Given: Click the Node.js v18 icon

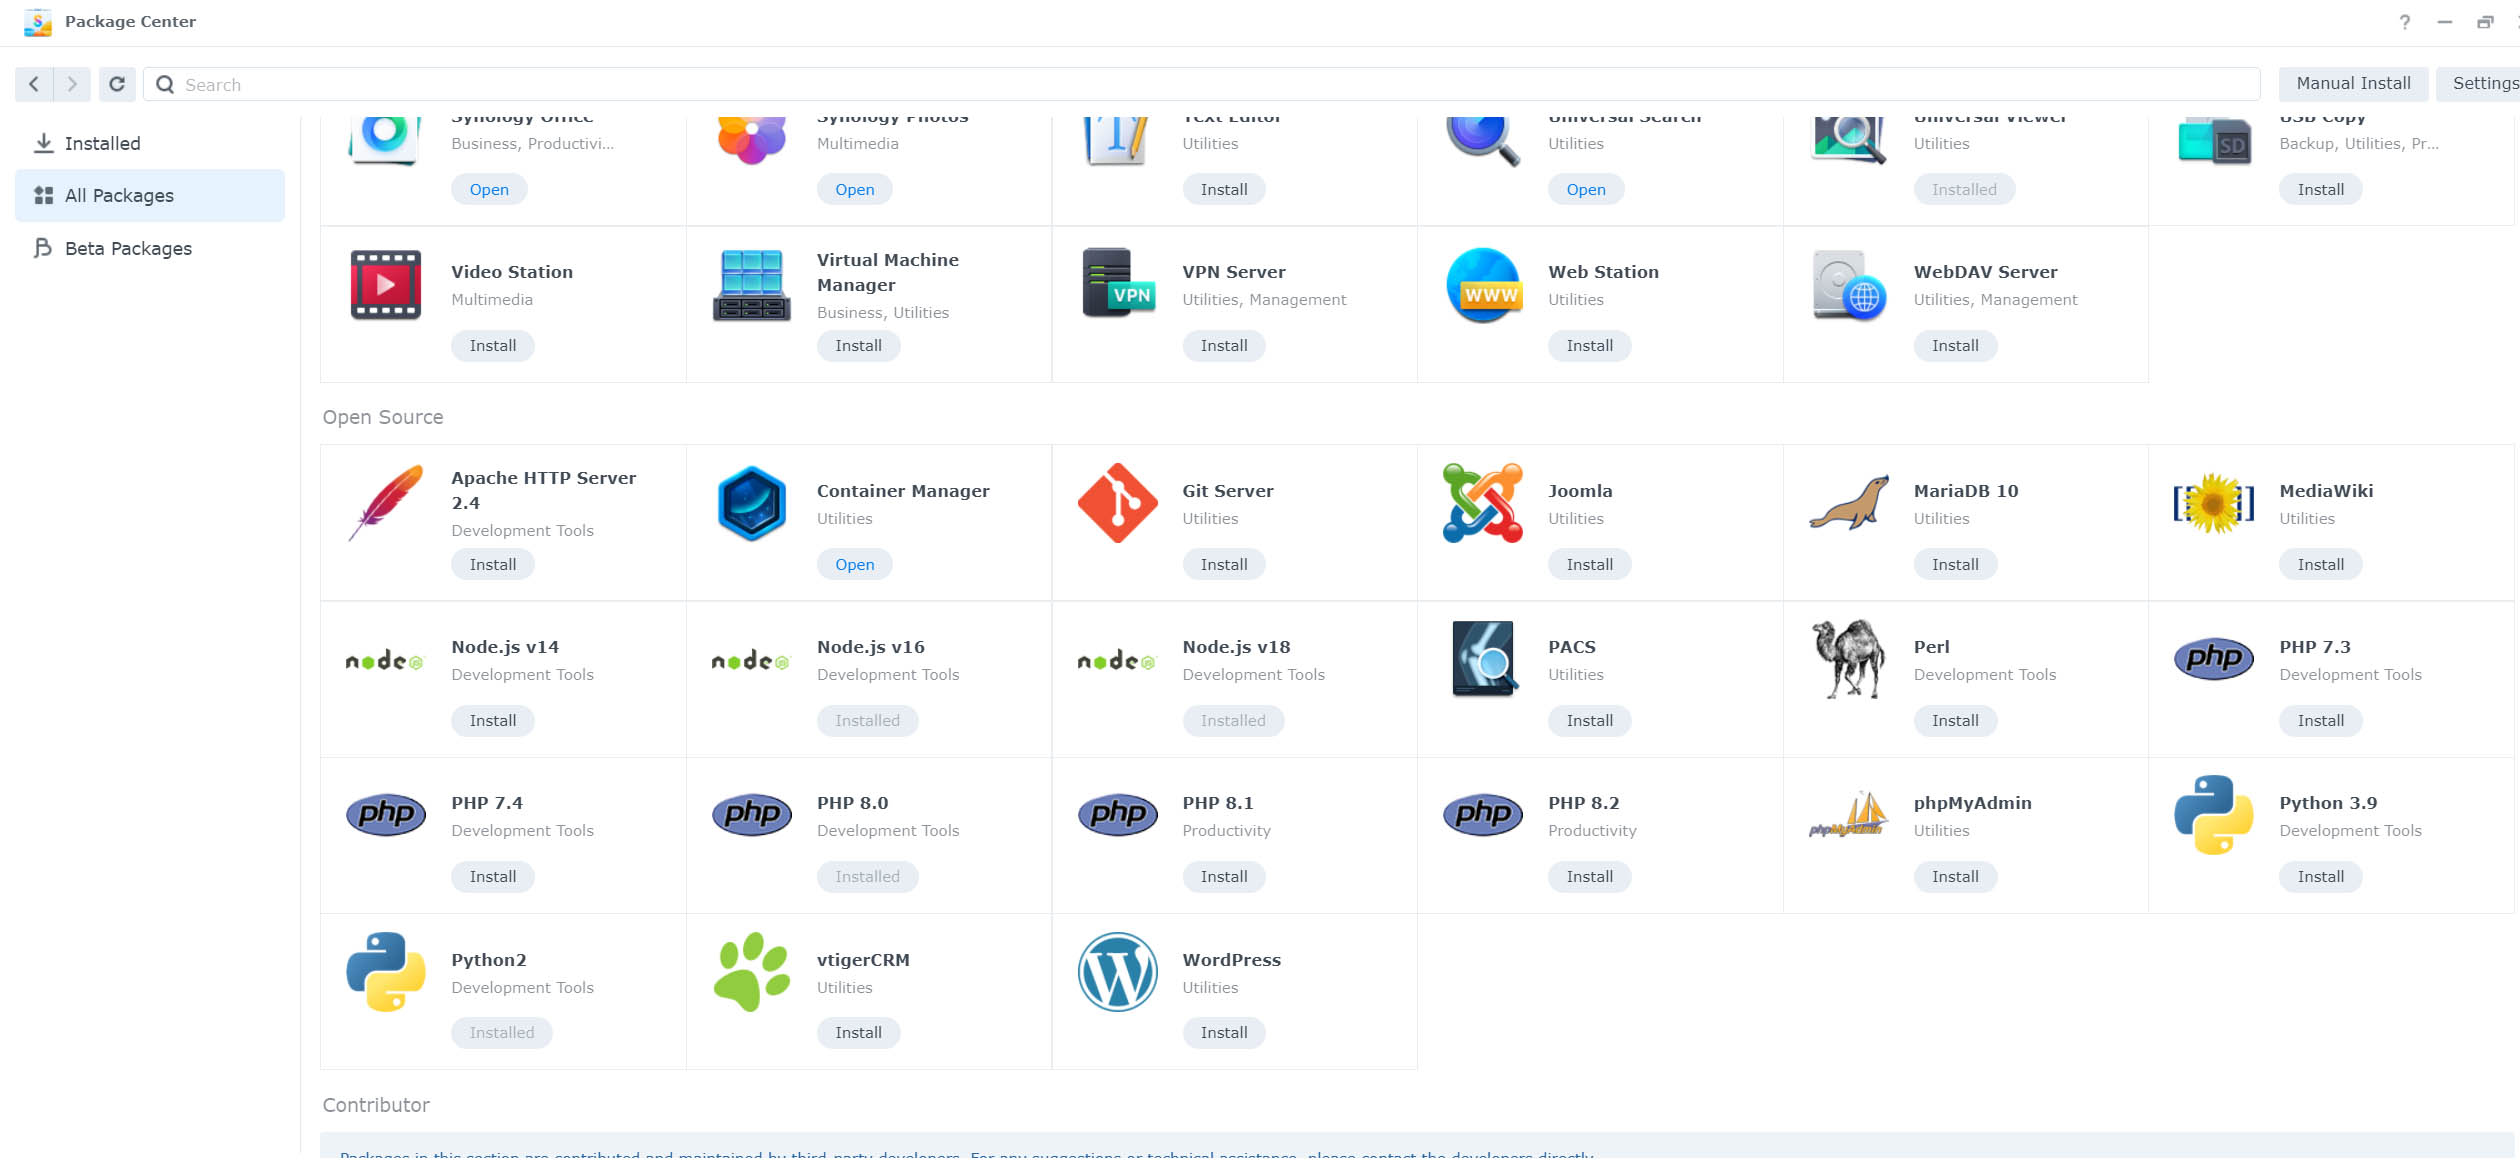Looking at the screenshot, I should click(x=1117, y=661).
